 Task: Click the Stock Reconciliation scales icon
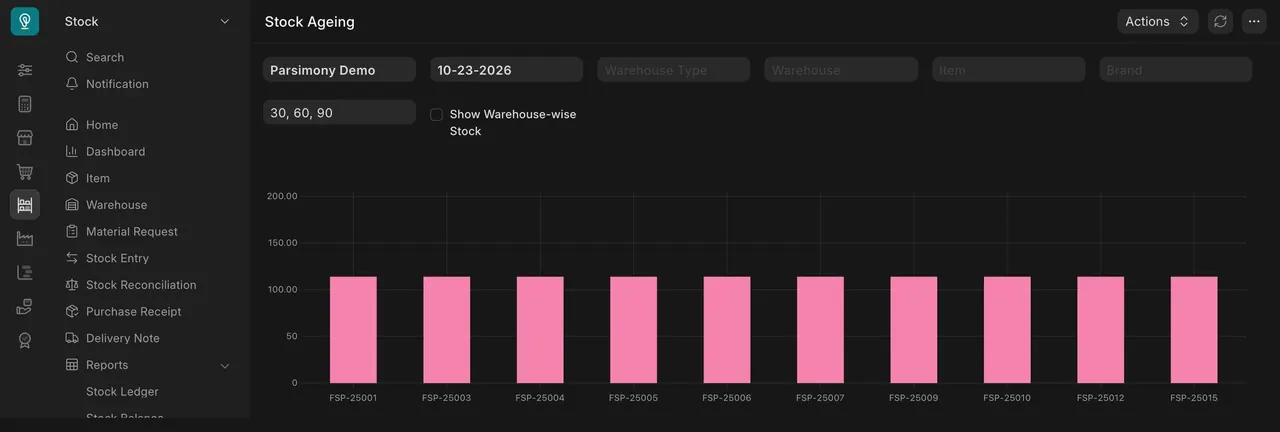click(x=72, y=285)
